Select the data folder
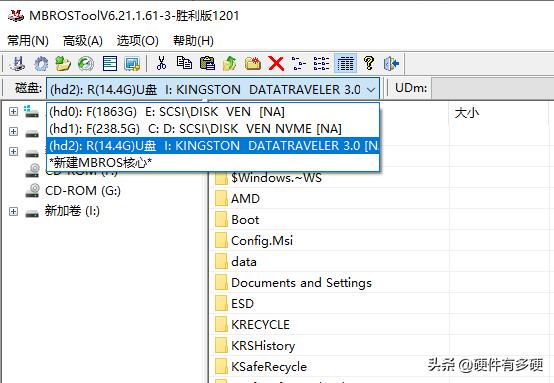 click(x=244, y=262)
